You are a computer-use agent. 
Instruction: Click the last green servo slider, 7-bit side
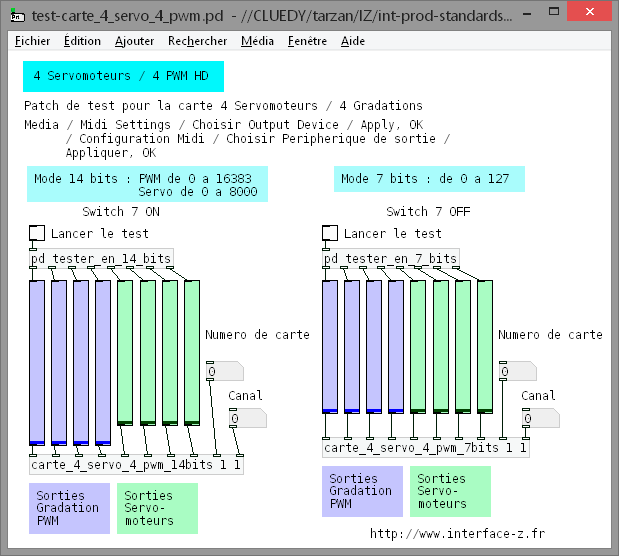coord(485,346)
